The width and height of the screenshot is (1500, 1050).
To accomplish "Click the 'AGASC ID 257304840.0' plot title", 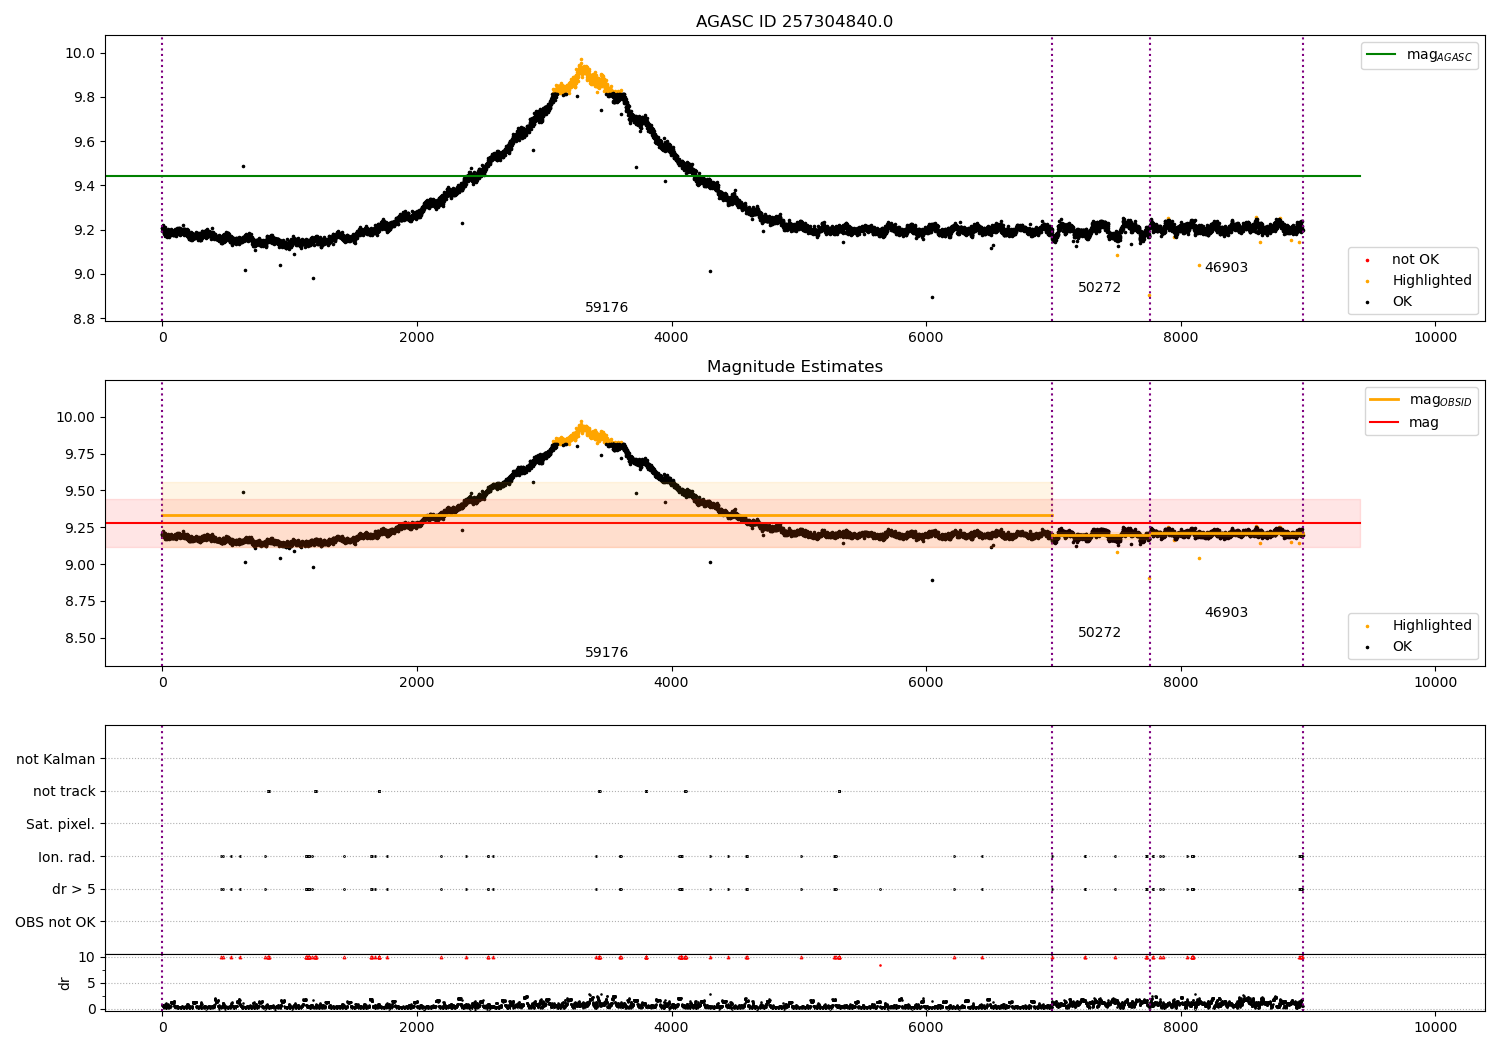I will click(x=794, y=22).
